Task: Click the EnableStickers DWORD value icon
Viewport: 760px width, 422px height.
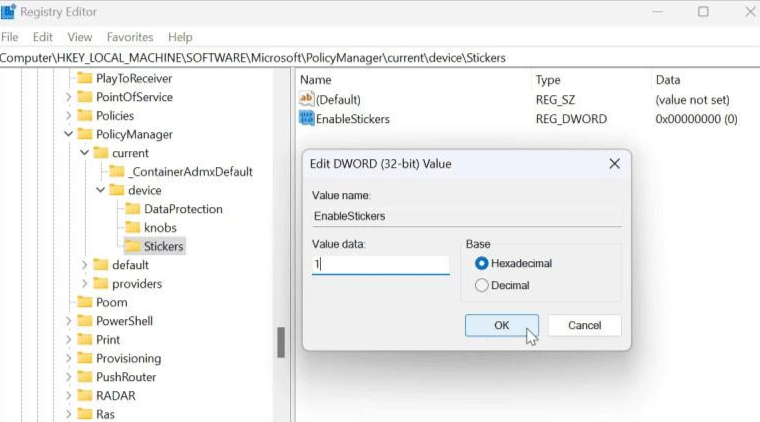Action: [x=306, y=118]
